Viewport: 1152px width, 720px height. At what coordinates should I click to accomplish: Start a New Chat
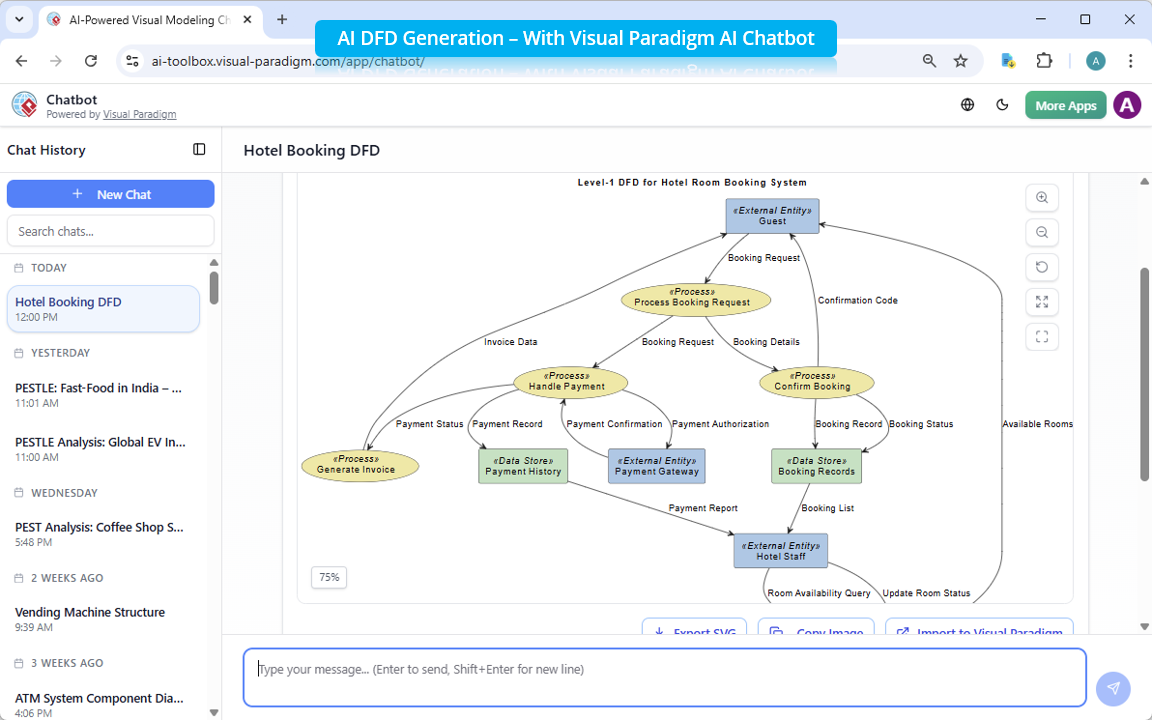110,193
